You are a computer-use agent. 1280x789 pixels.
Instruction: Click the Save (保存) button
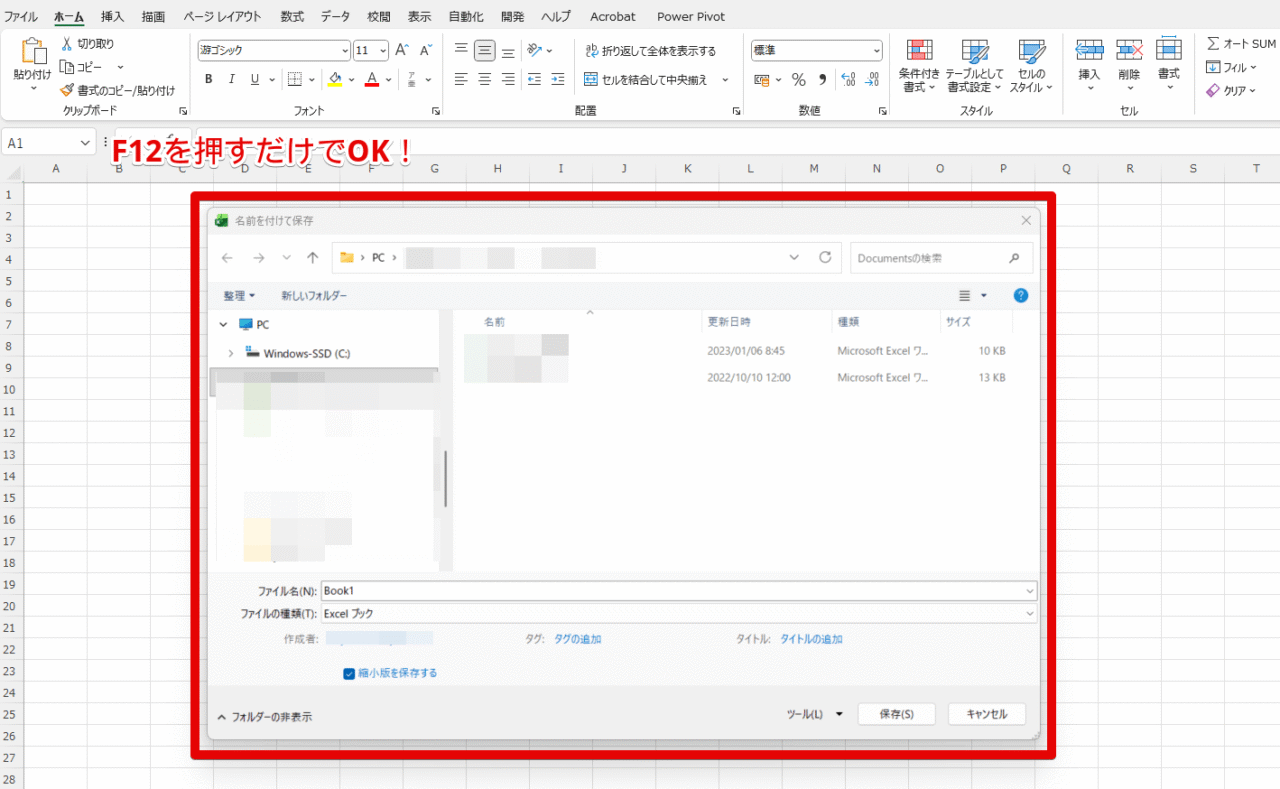[x=896, y=714]
